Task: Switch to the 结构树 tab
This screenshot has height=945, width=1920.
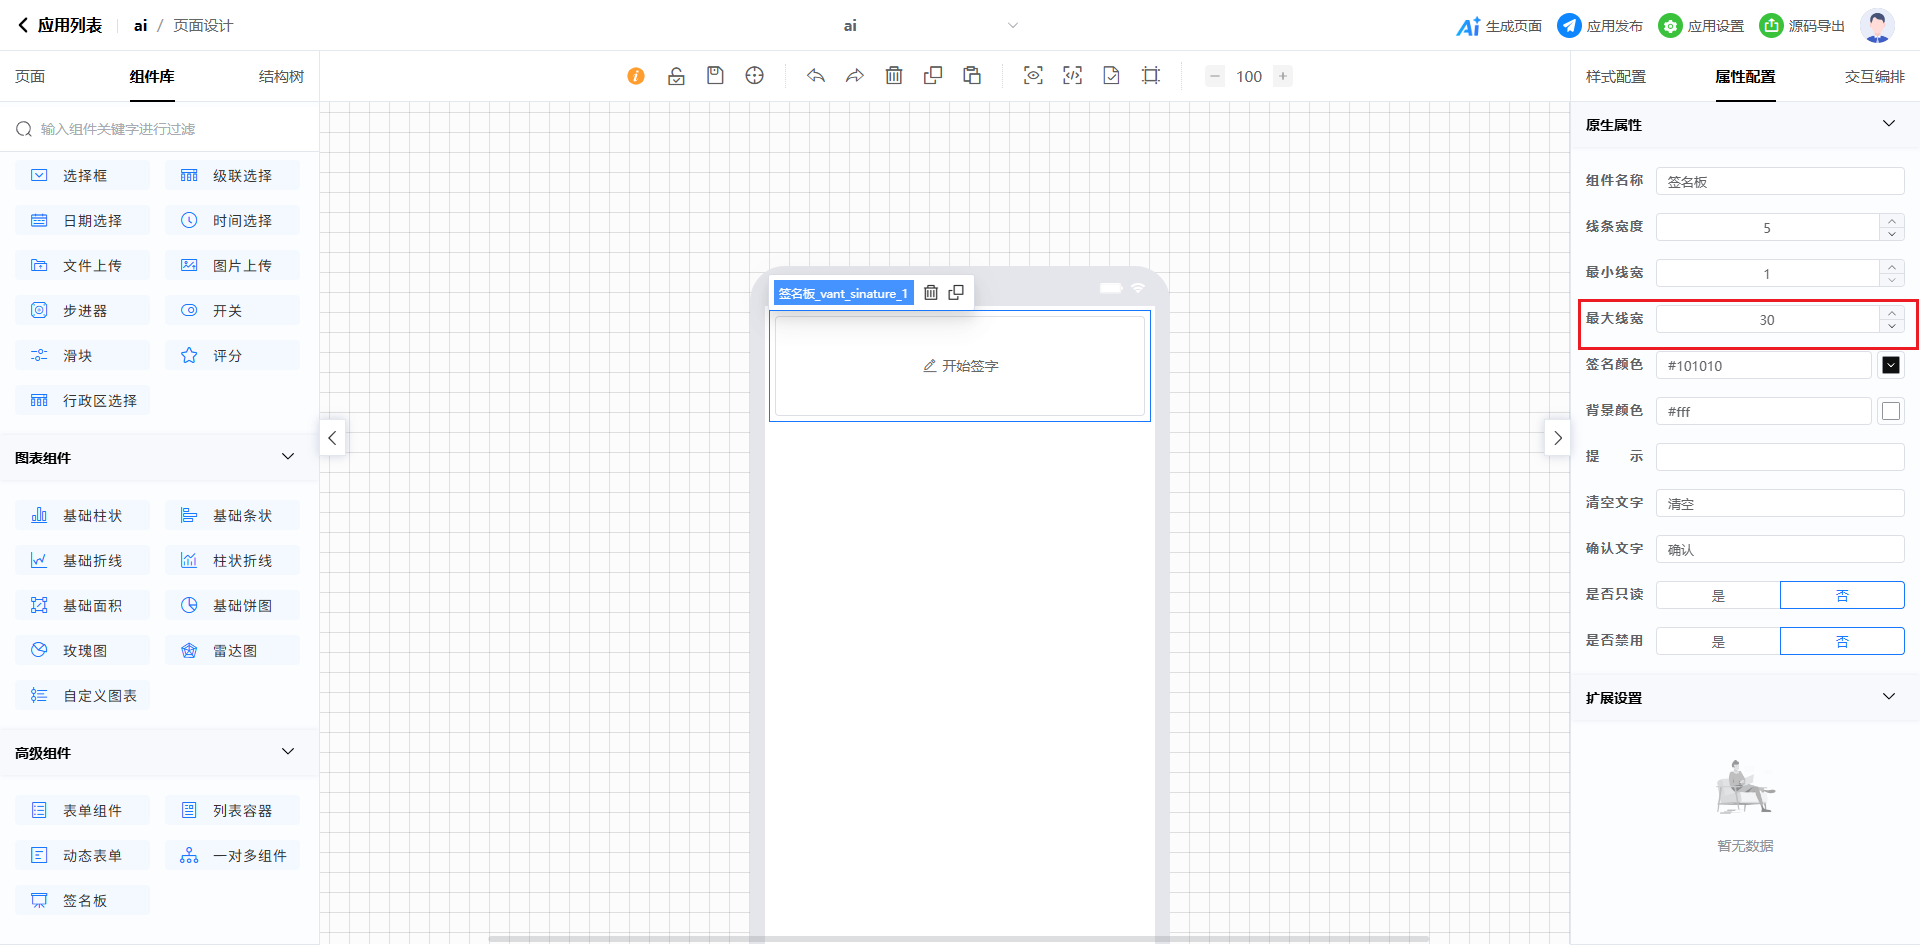Action: click(x=281, y=77)
